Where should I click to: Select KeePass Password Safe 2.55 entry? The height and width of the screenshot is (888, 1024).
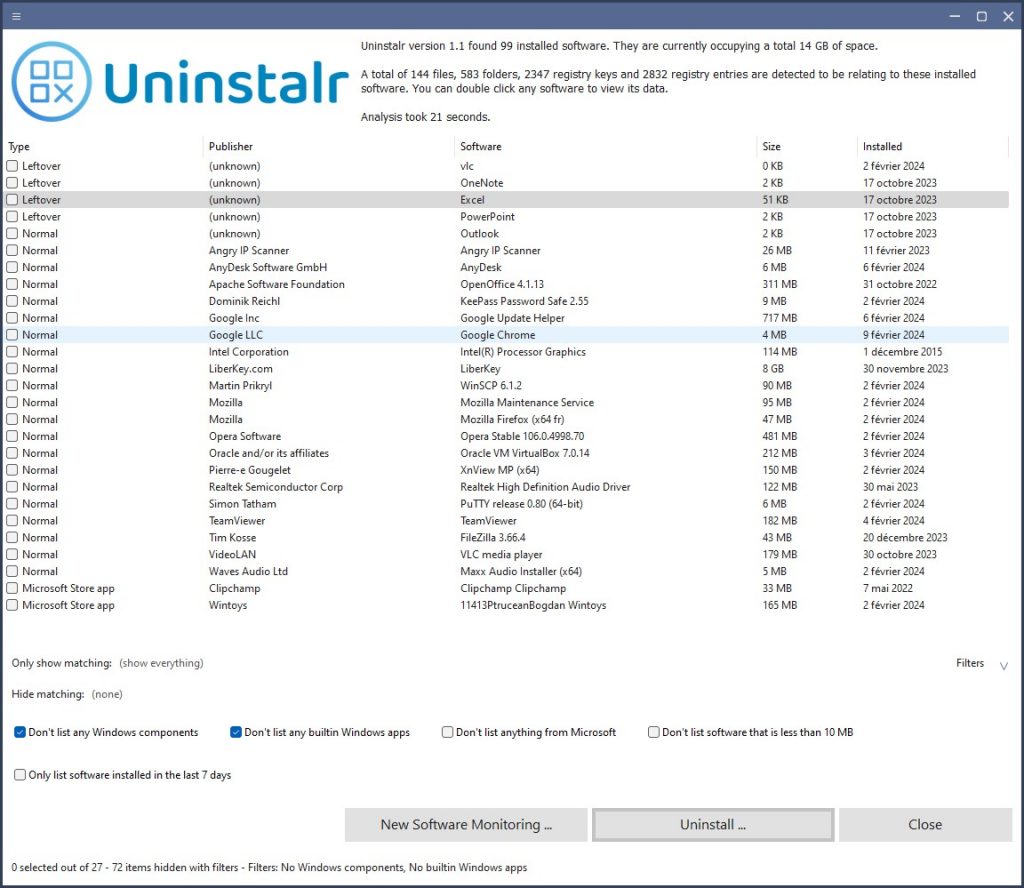(x=507, y=301)
